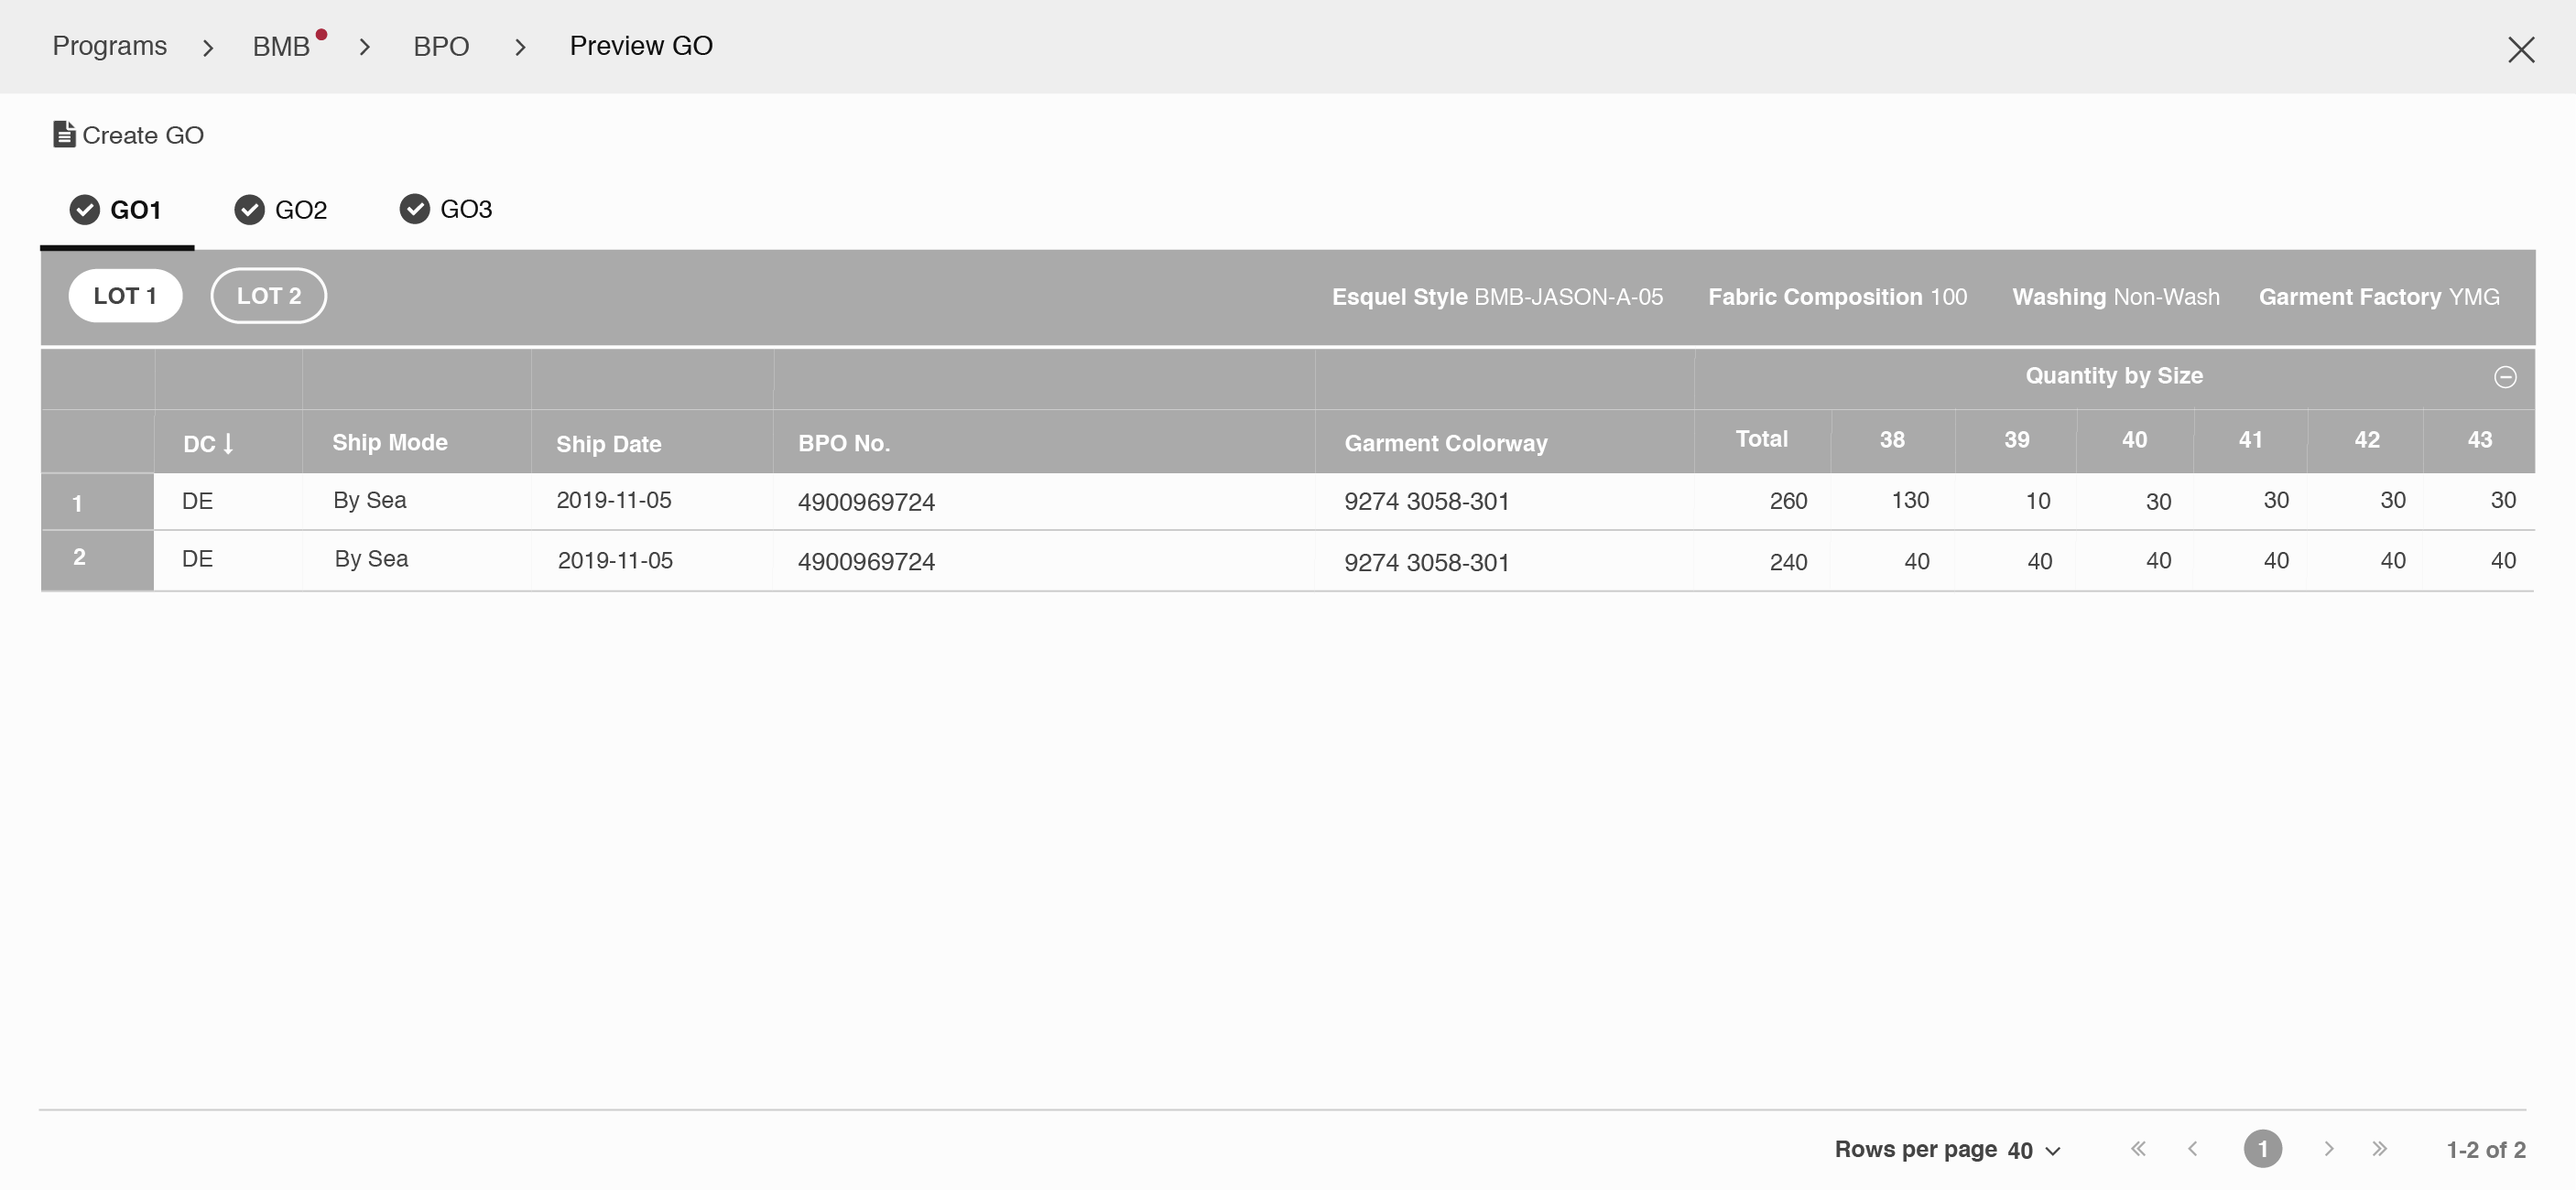This screenshot has height=1190, width=2576.
Task: Switch to the GO2 tab
Action: (300, 210)
